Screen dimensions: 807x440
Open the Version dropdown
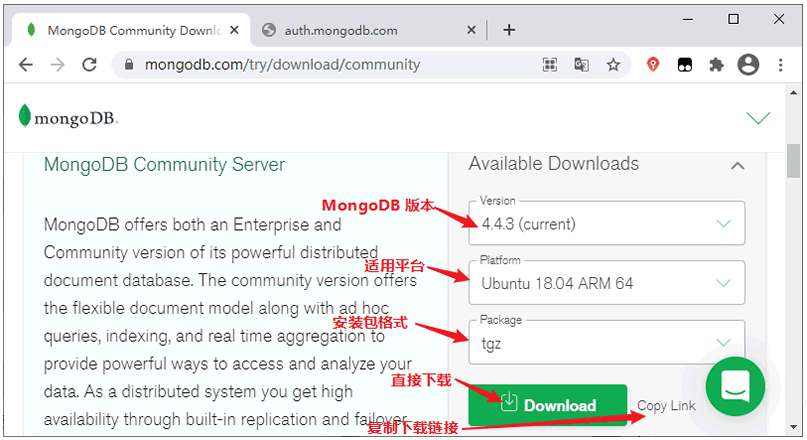pyautogui.click(x=606, y=223)
